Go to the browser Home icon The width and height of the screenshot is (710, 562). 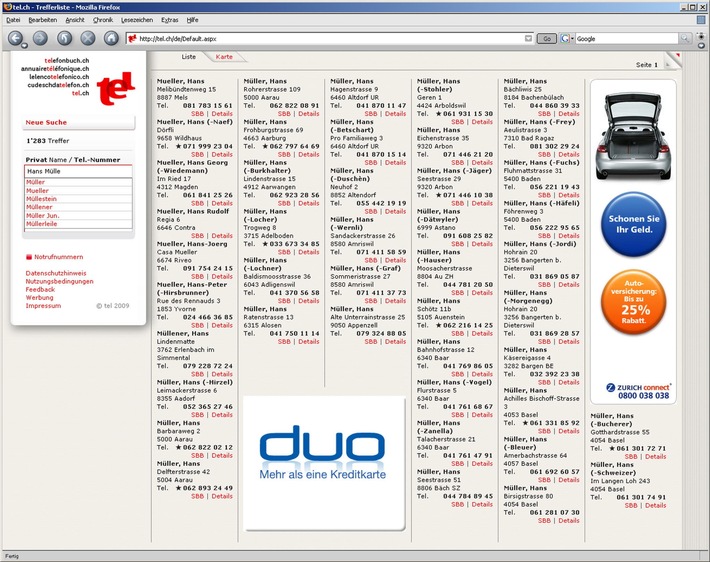(112, 38)
